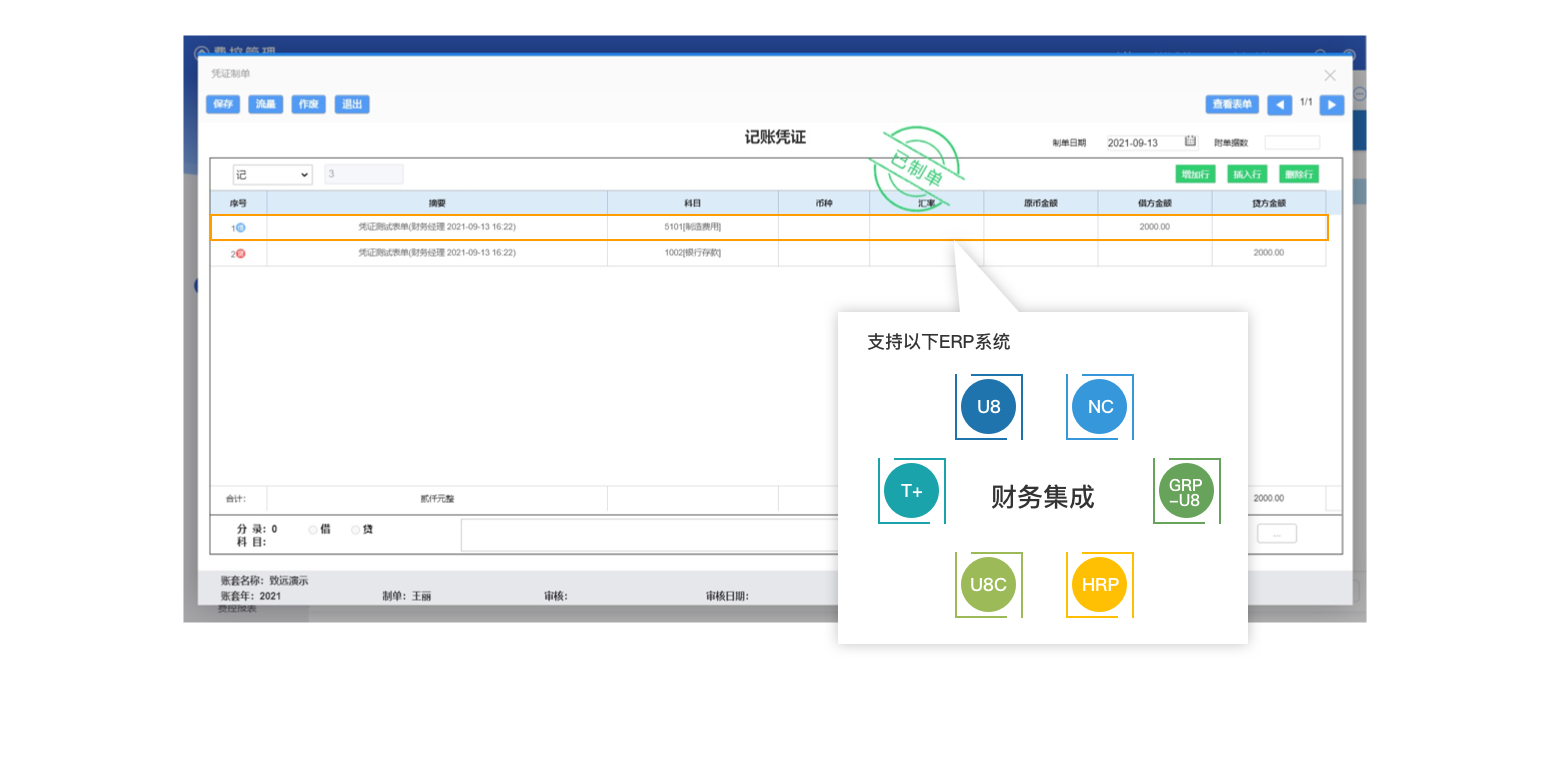Click the 附单据数 input field
1550x773 pixels.
coord(1292,143)
